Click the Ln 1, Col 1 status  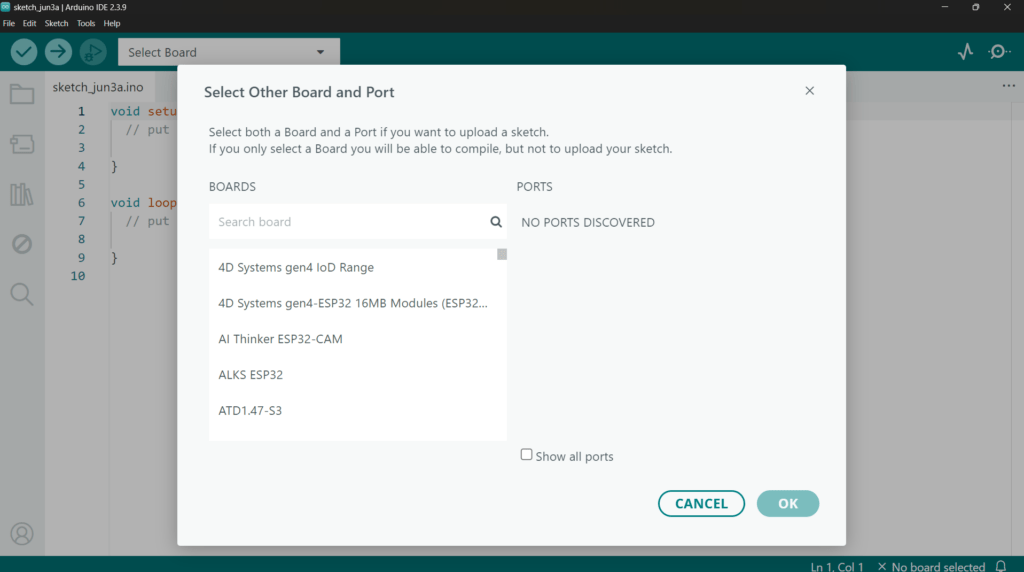click(837, 567)
